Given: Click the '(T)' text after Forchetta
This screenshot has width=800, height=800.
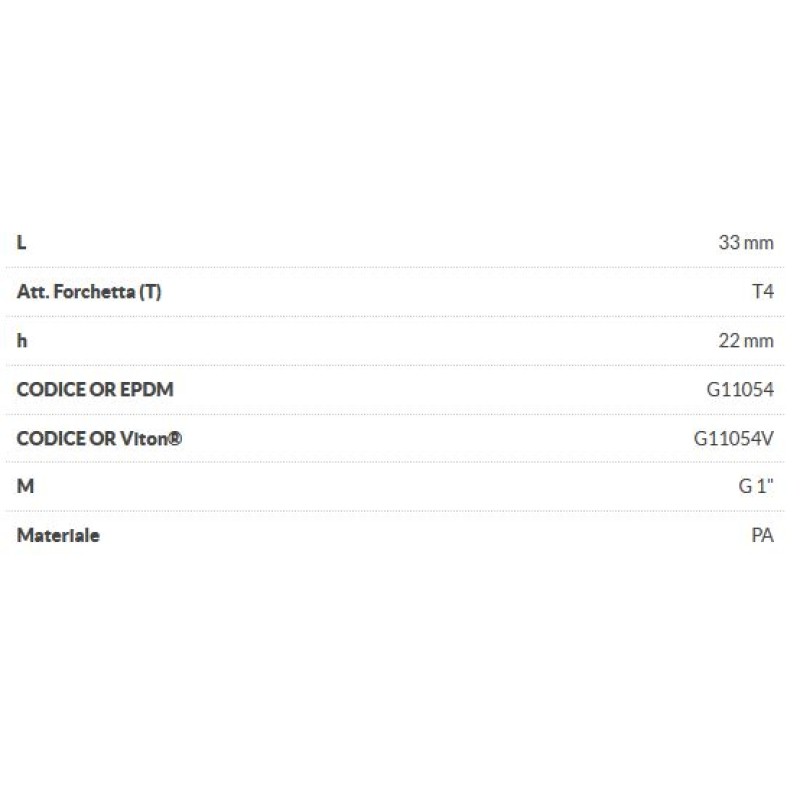Looking at the screenshot, I should click(x=150, y=292).
